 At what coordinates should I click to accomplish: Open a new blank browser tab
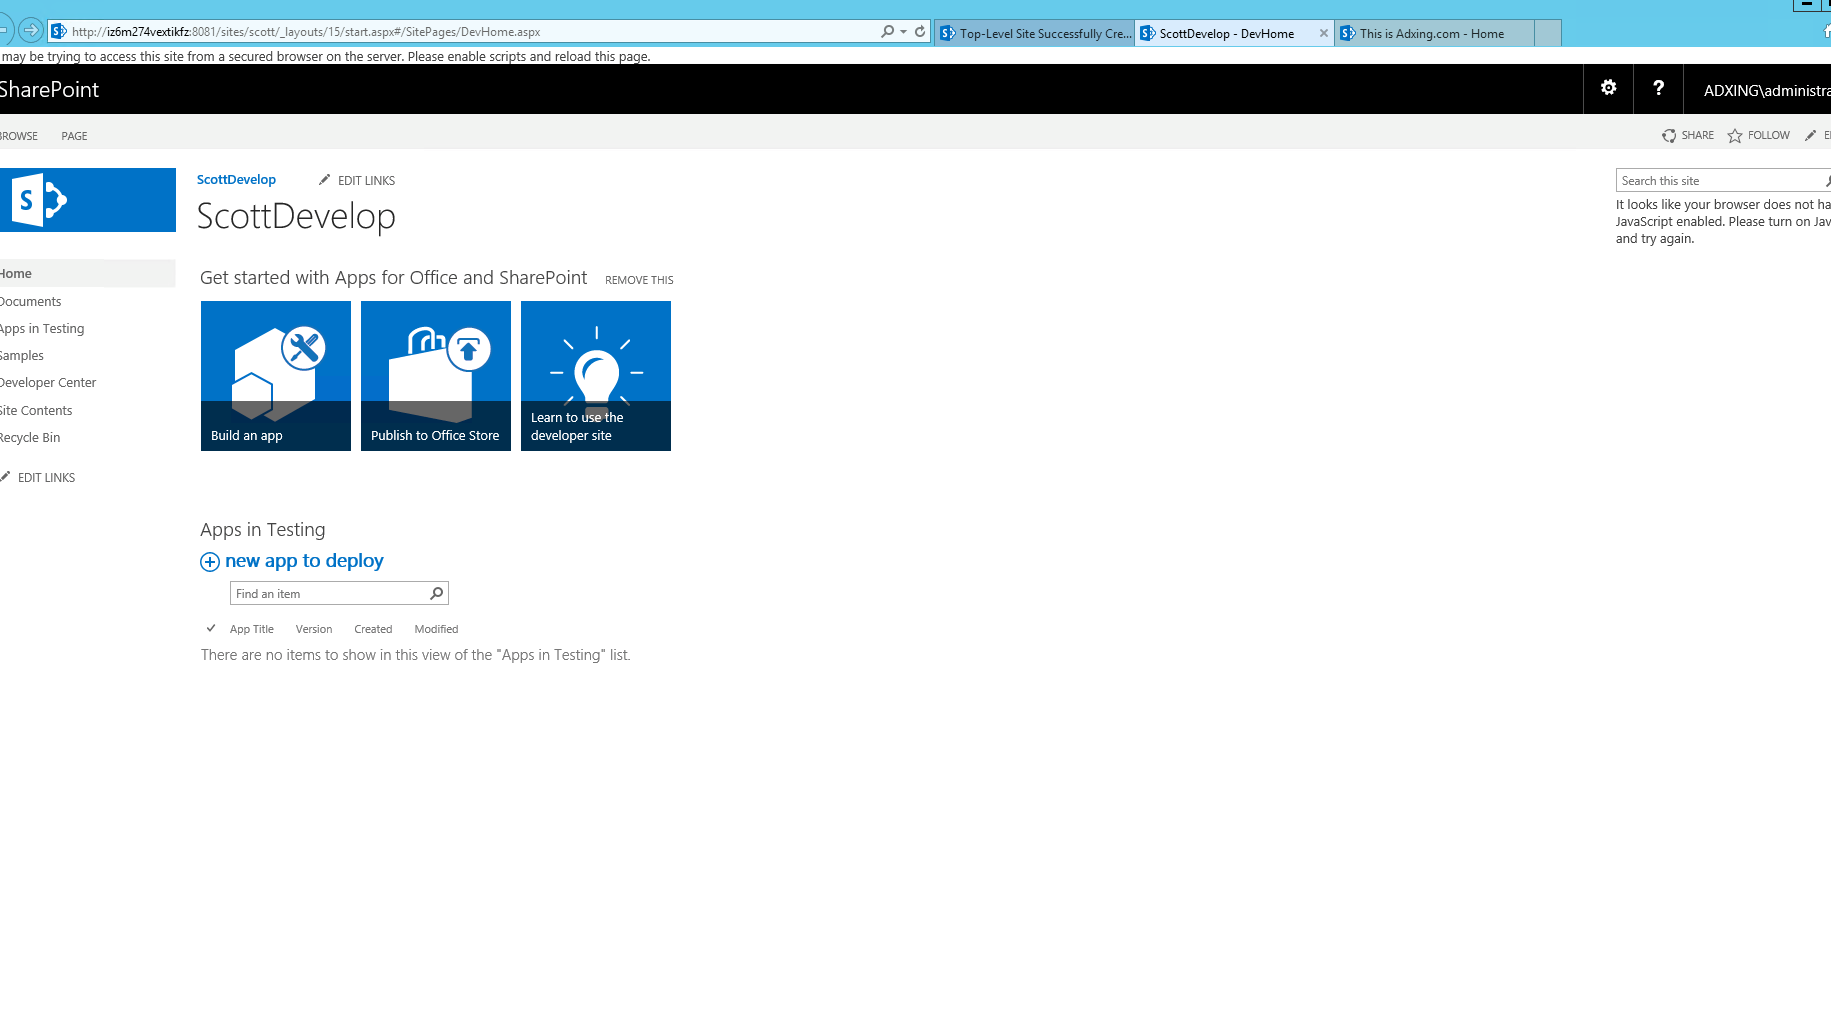pyautogui.click(x=1547, y=33)
